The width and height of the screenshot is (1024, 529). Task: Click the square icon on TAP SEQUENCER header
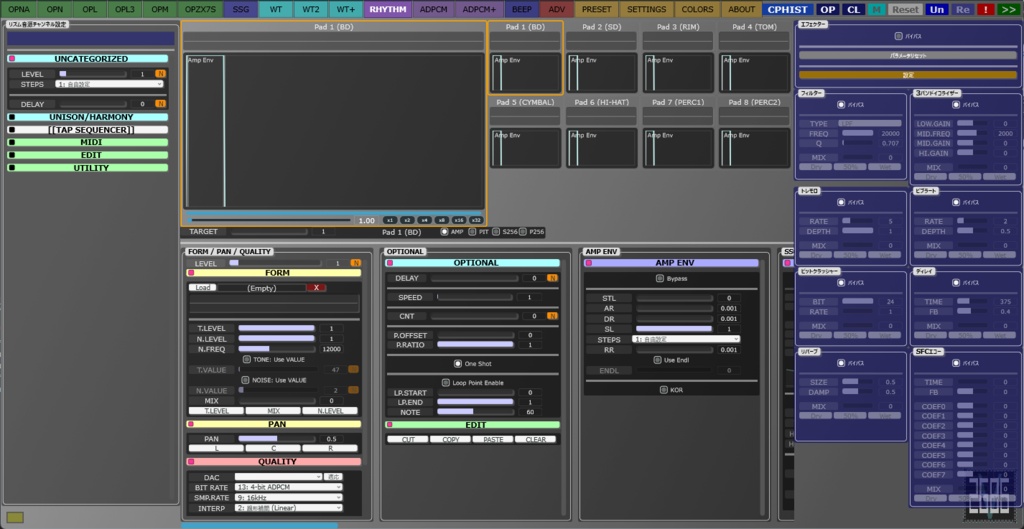(x=12, y=130)
